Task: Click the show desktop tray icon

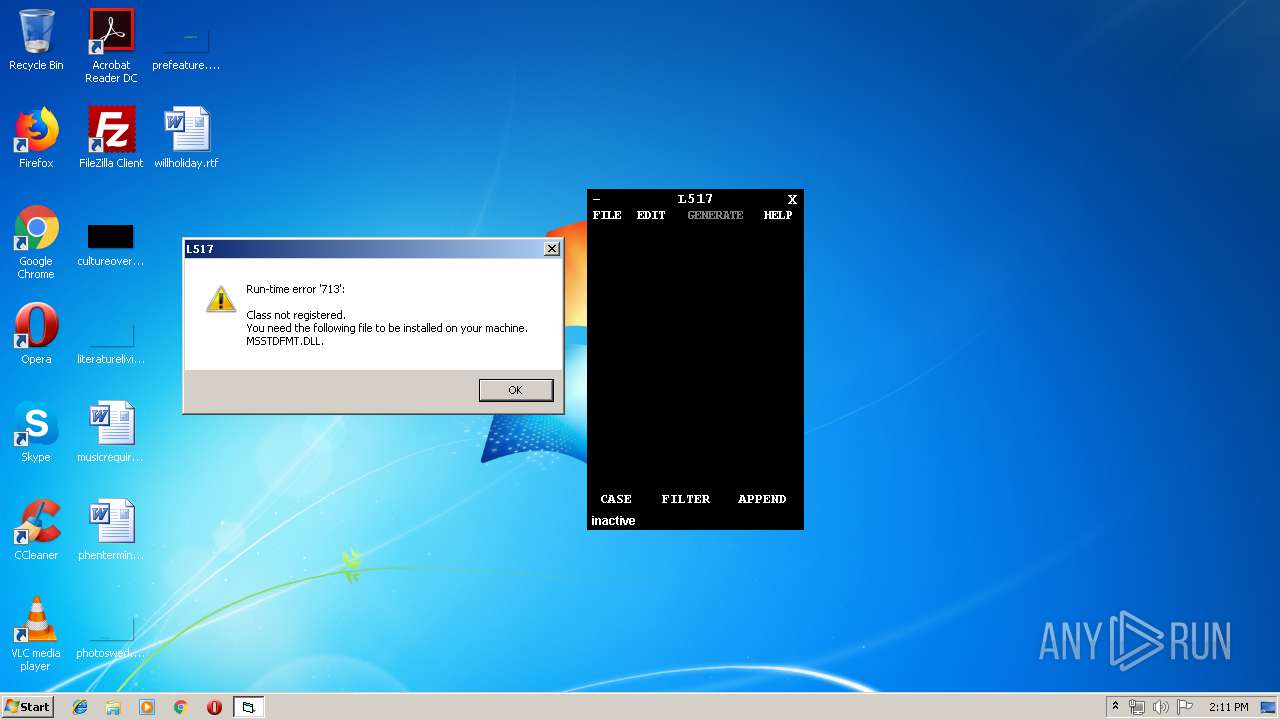Action: coord(1268,707)
